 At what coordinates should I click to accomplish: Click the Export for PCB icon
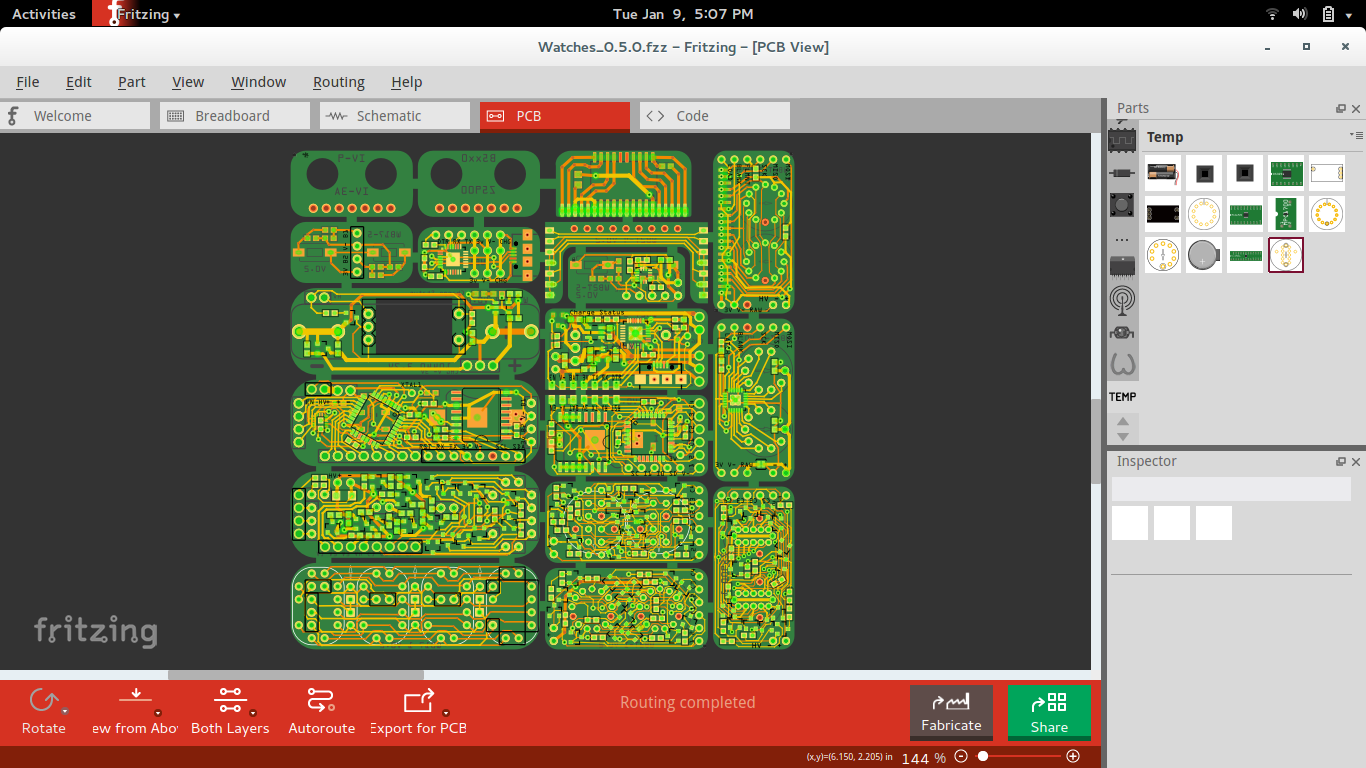[x=418, y=700]
